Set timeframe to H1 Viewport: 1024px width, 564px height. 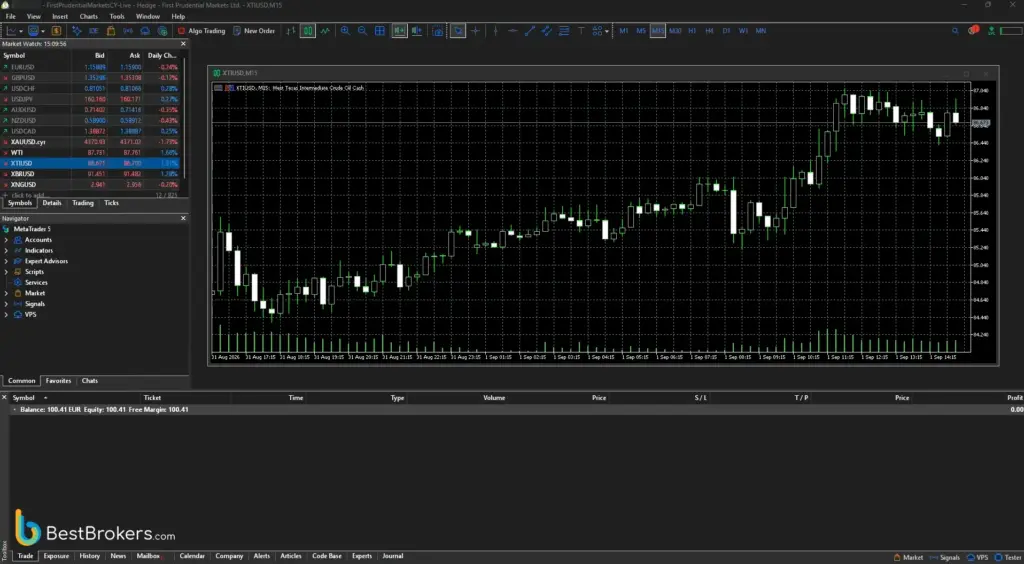(692, 31)
